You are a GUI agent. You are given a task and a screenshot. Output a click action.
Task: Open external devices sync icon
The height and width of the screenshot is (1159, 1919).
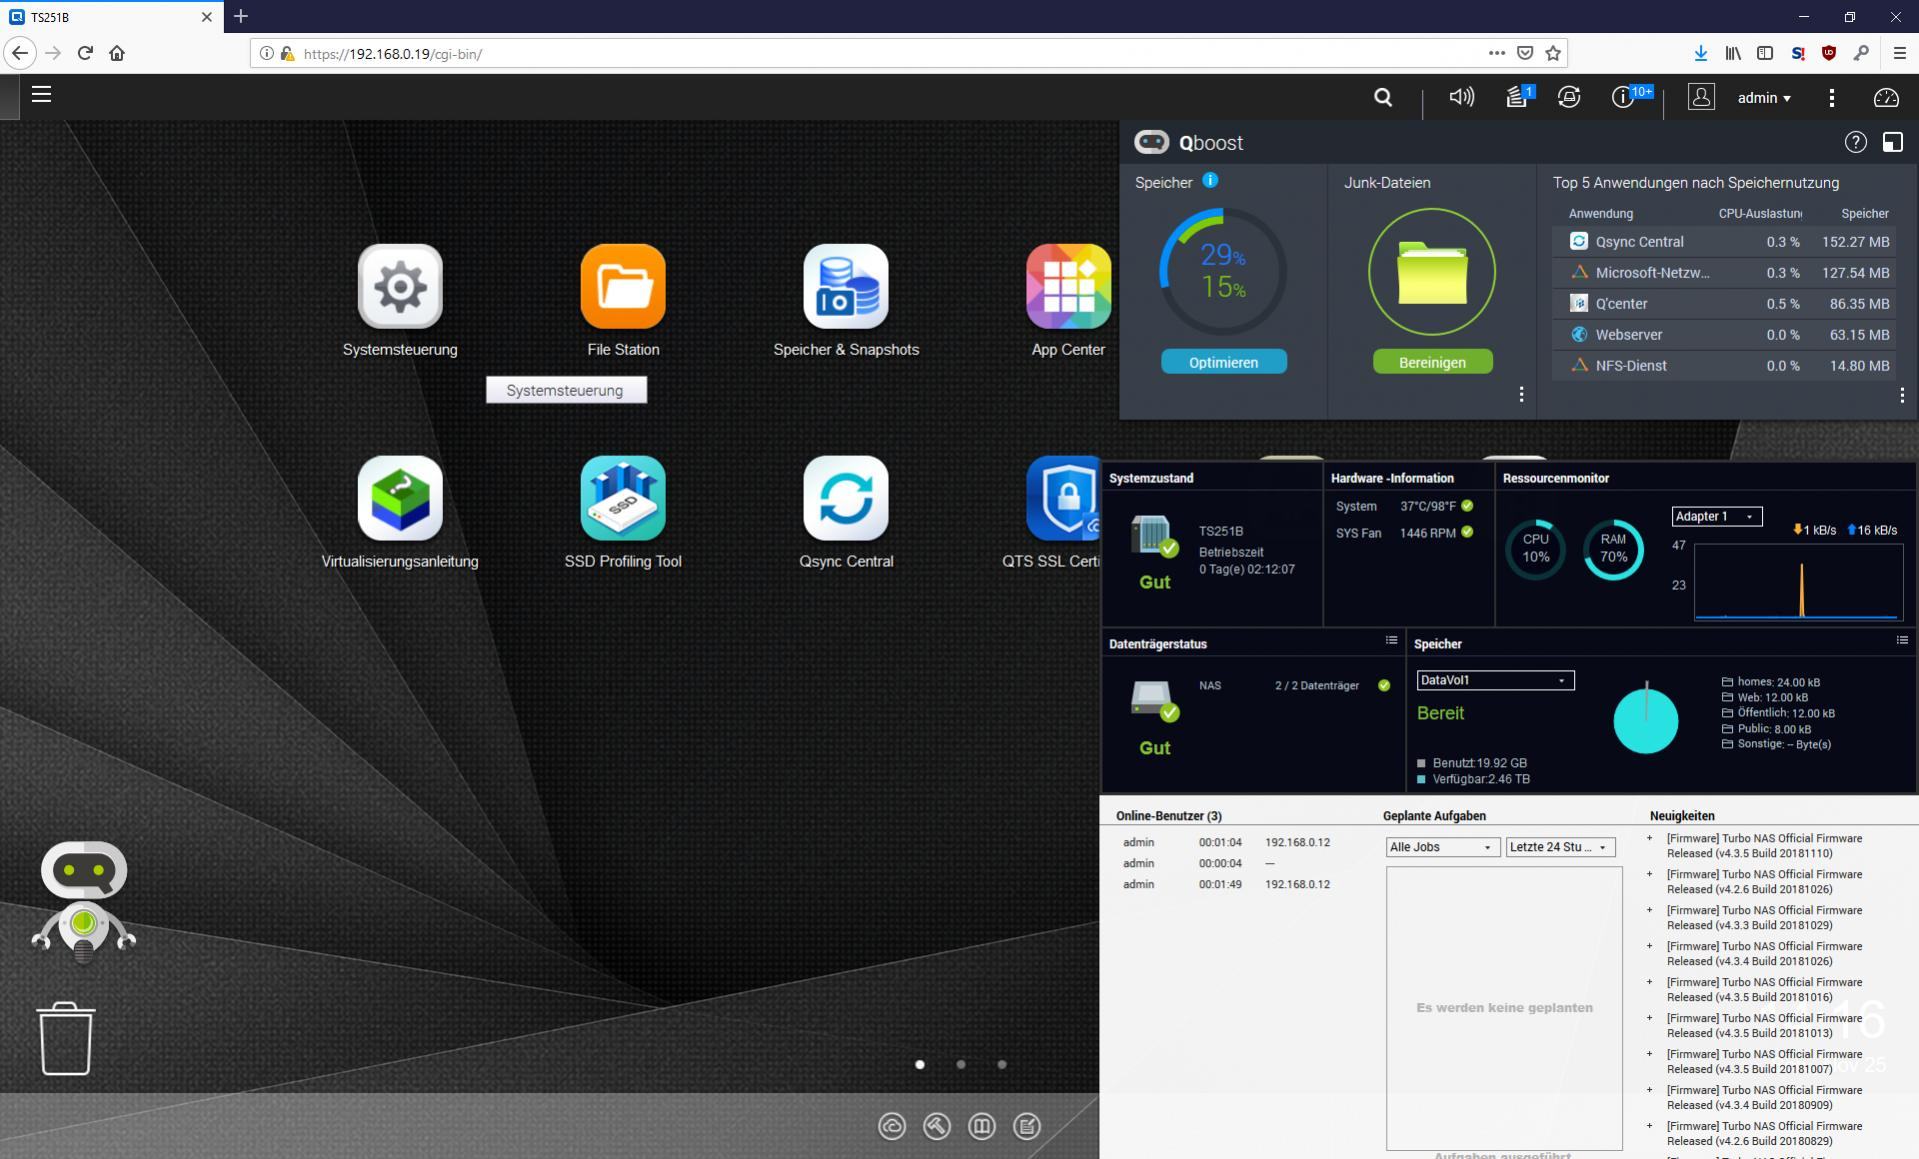[x=1569, y=97]
